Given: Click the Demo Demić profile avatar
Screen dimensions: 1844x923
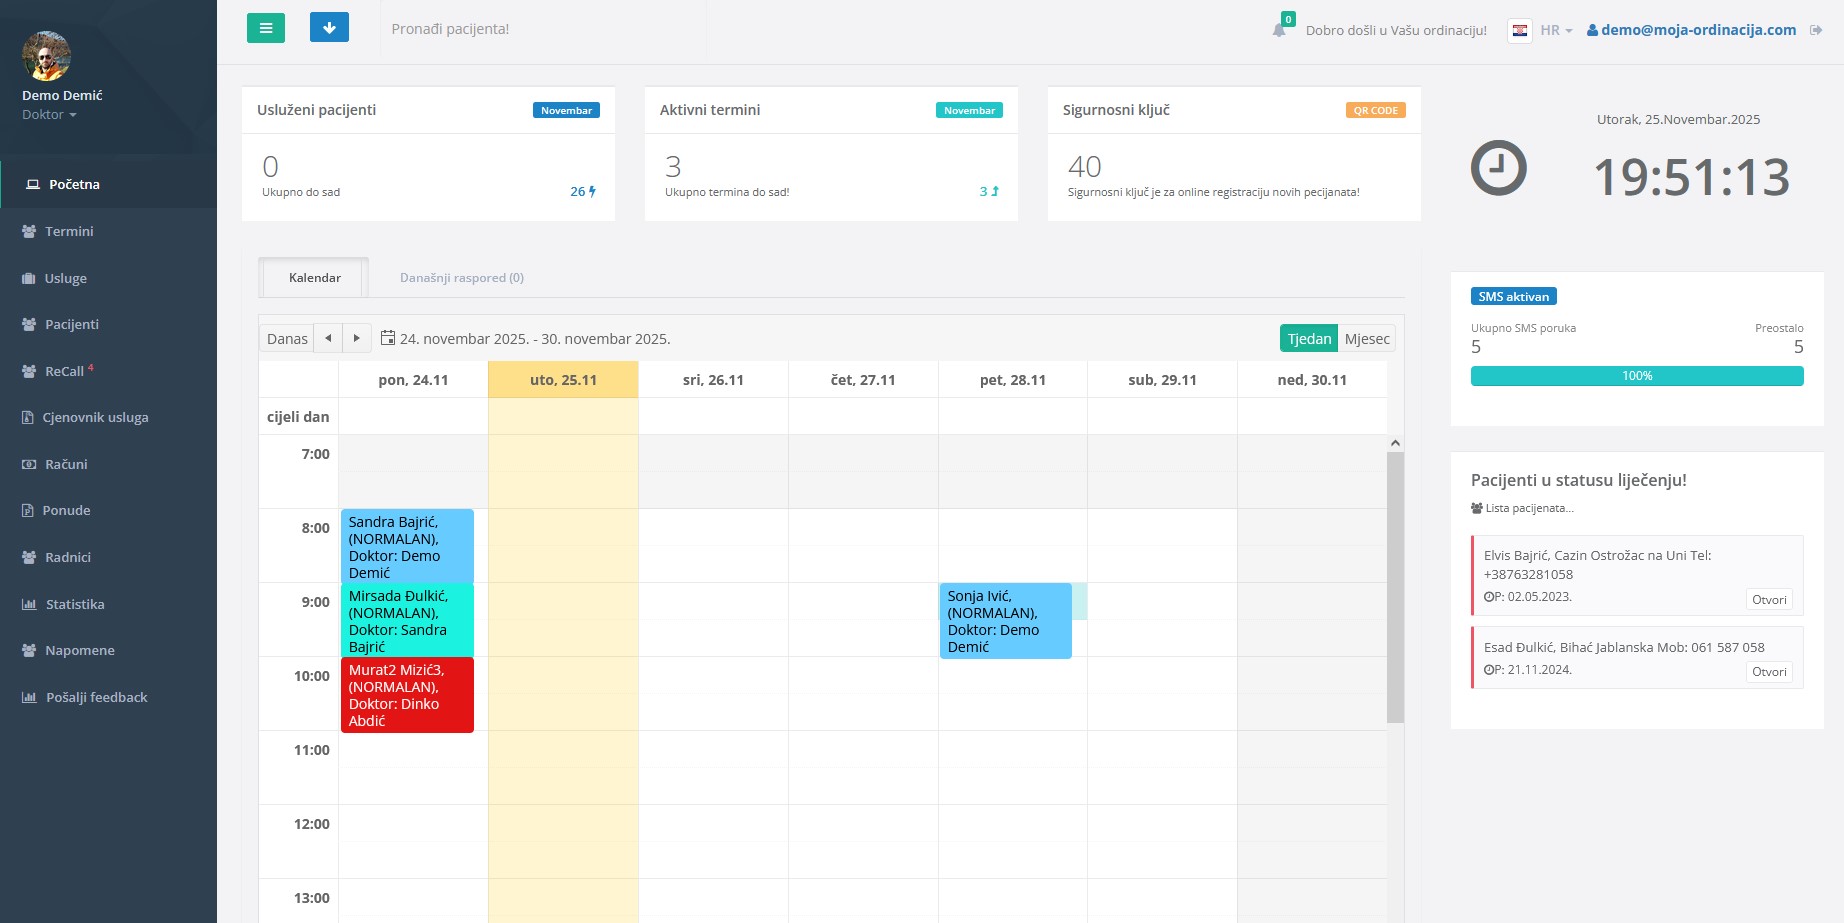Looking at the screenshot, I should pyautogui.click(x=46, y=56).
